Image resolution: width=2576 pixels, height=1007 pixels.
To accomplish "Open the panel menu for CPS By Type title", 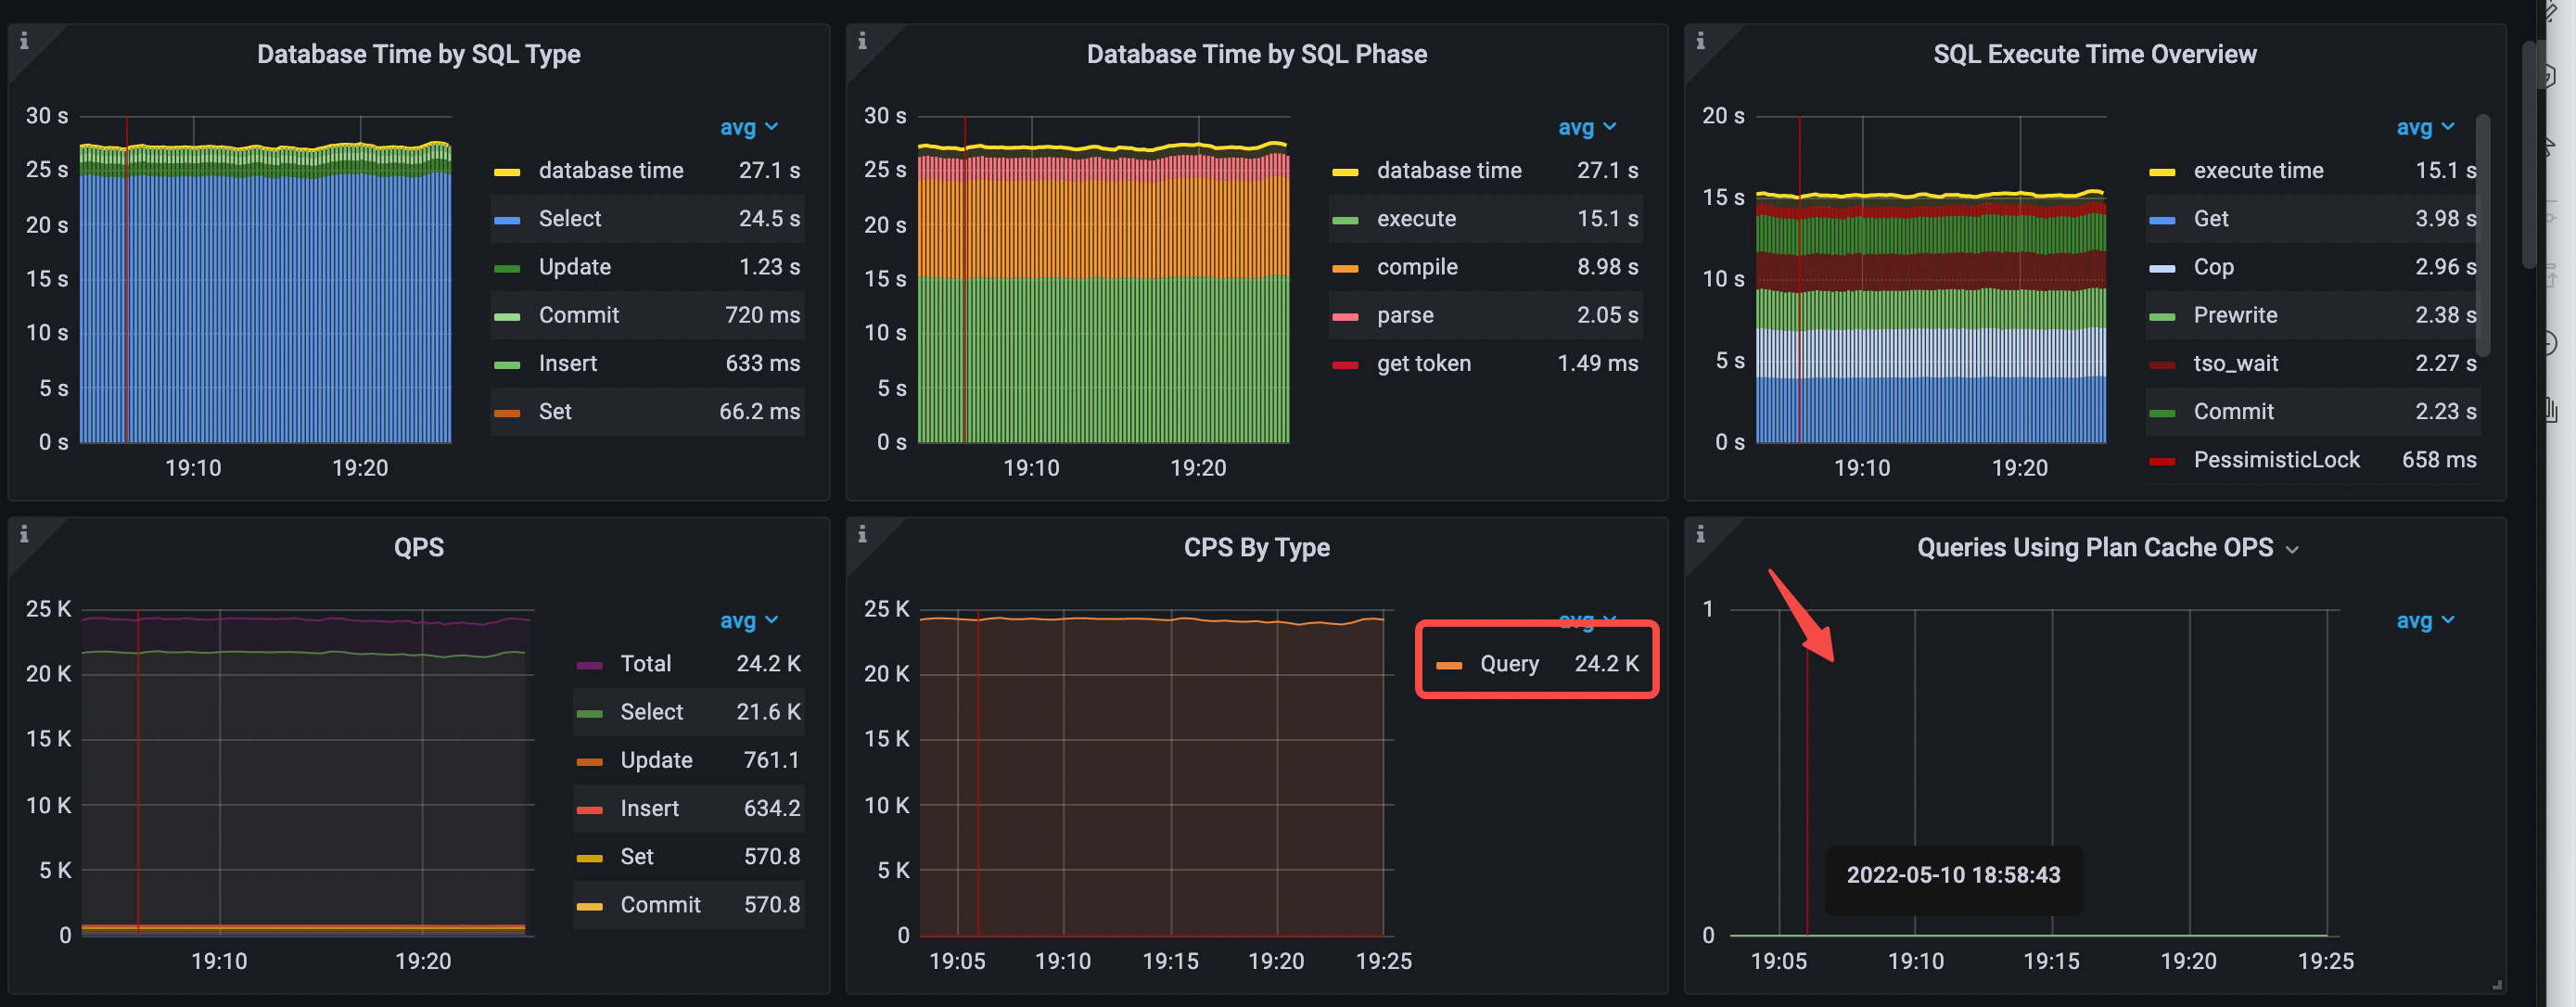I will tap(1257, 547).
